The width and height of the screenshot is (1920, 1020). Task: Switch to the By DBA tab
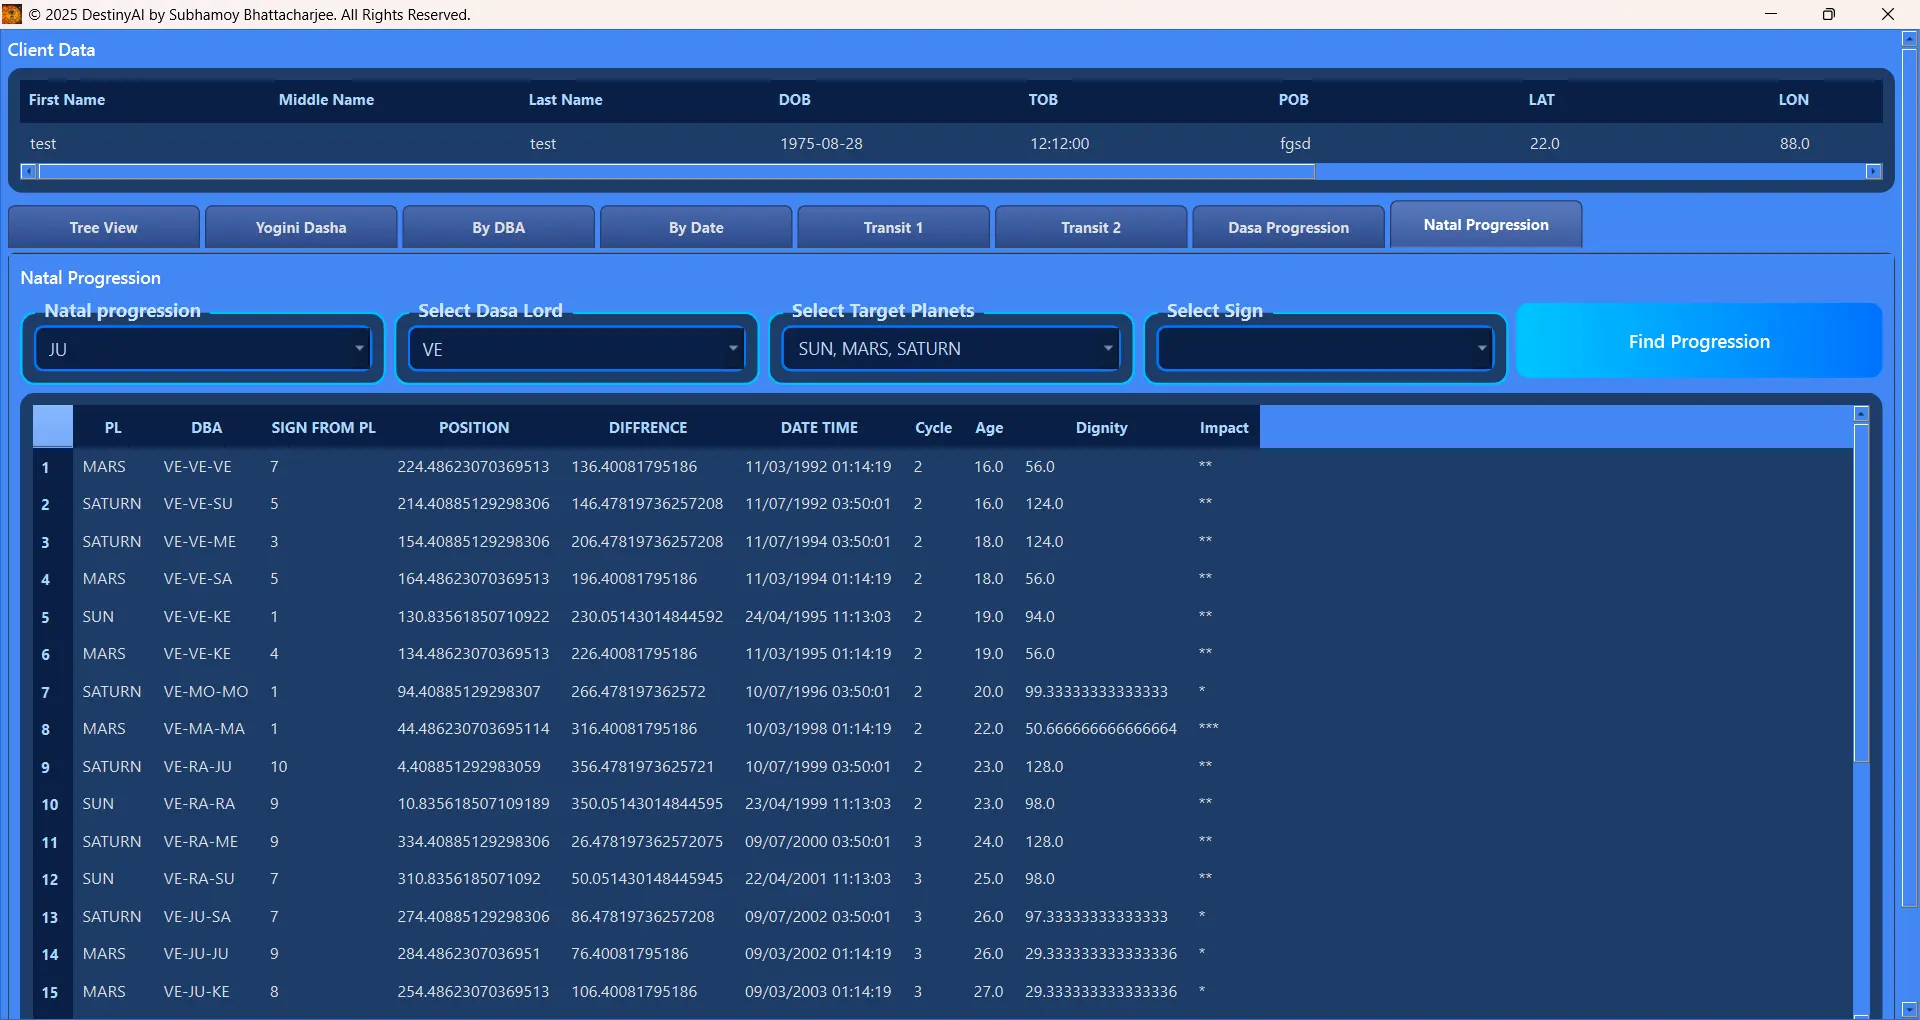pyautogui.click(x=498, y=227)
